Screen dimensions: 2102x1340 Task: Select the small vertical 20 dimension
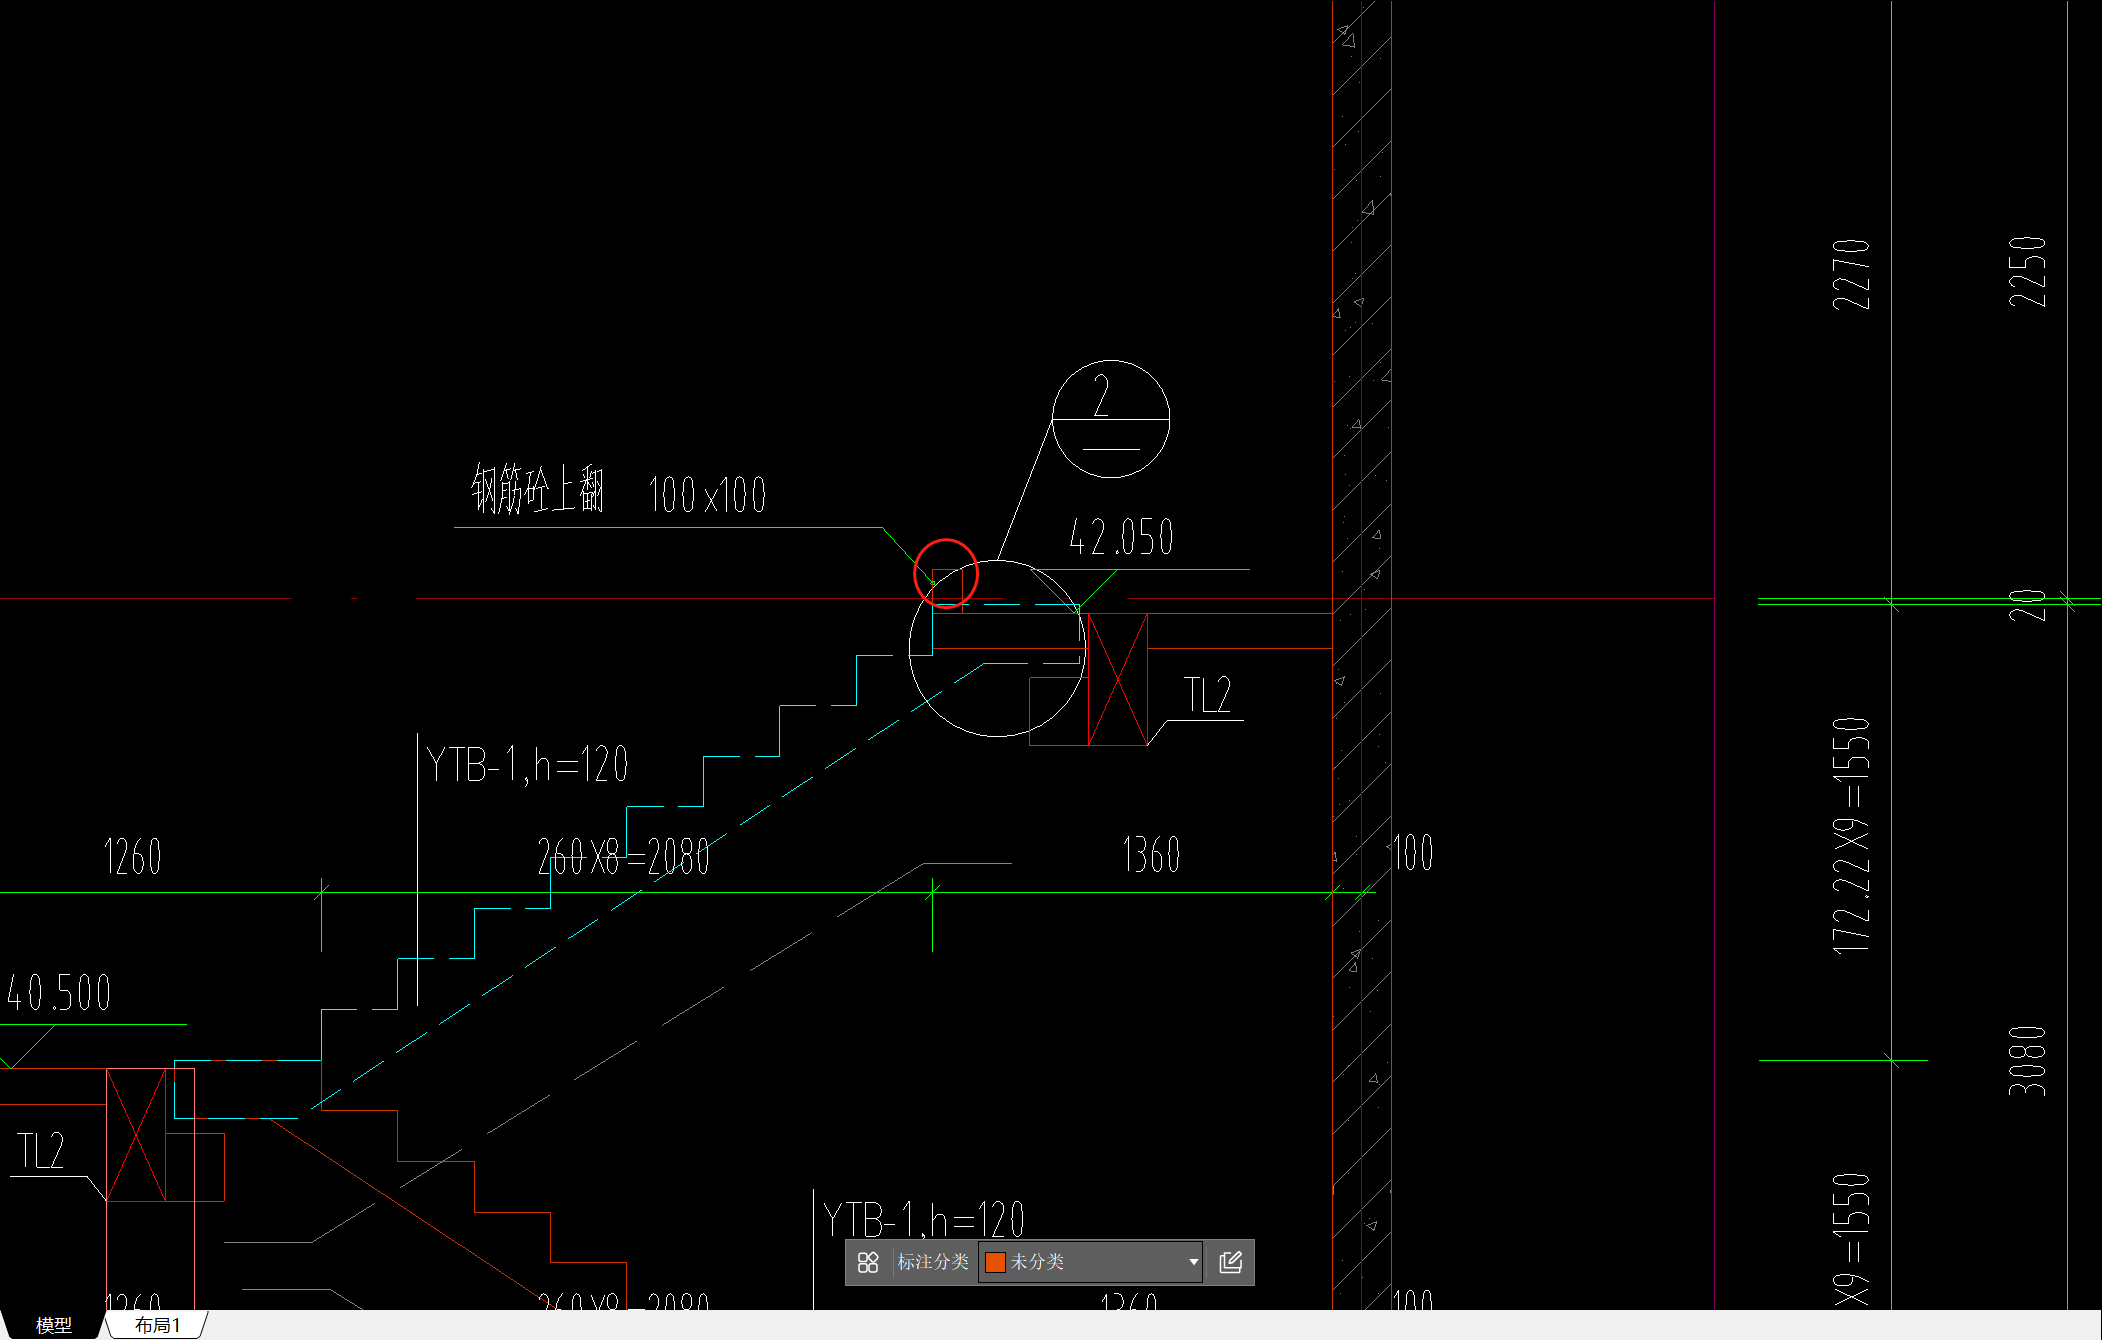(2027, 605)
